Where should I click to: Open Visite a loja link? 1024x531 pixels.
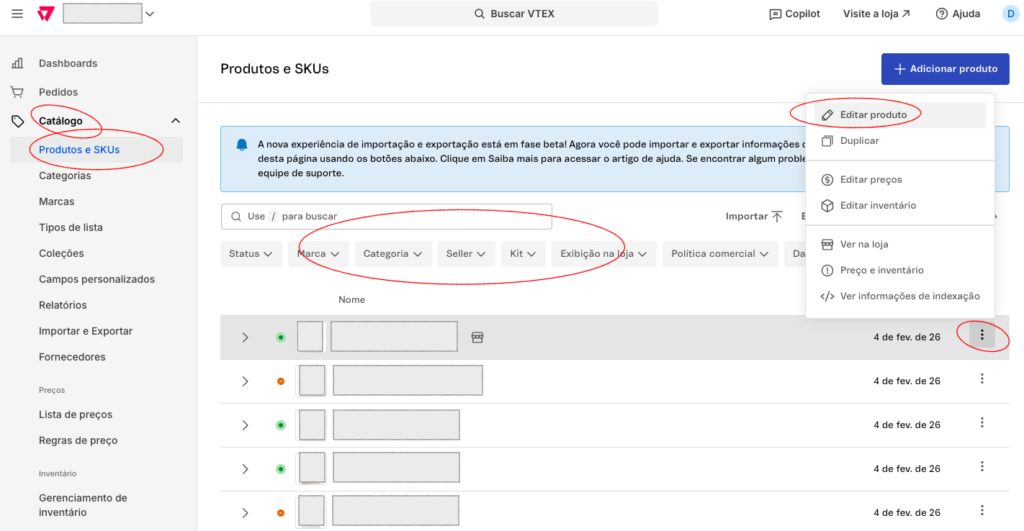click(x=877, y=14)
